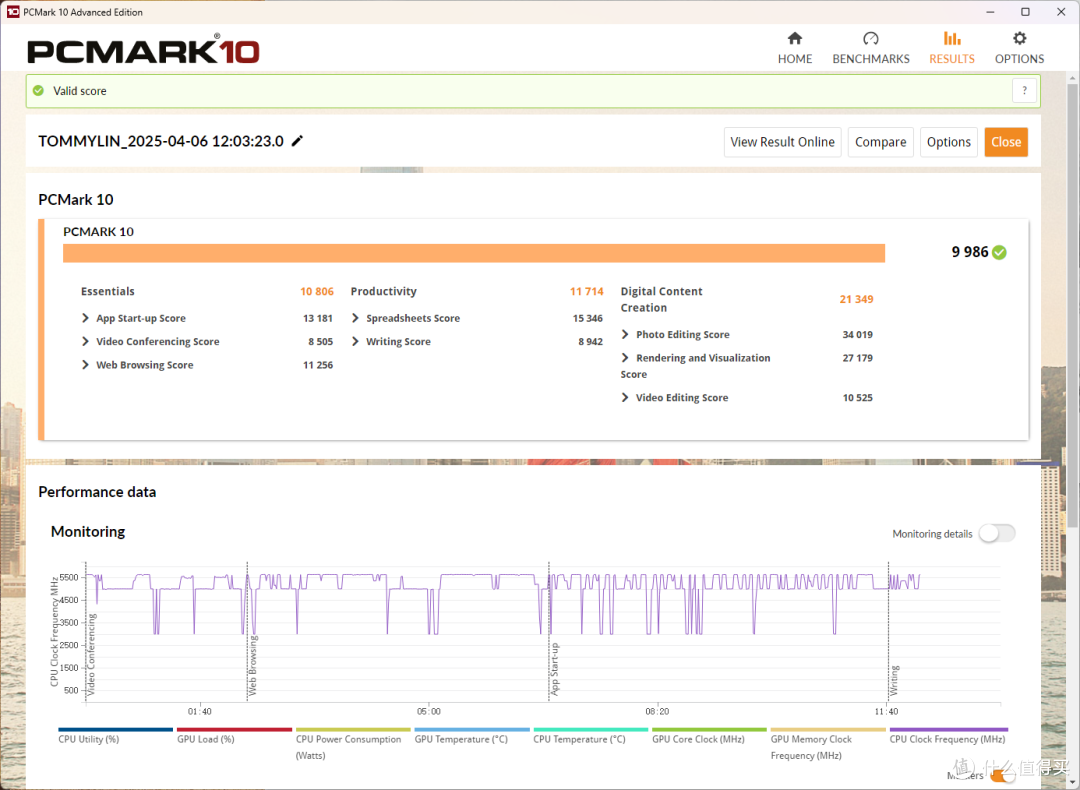Open the Options gear icon
The width and height of the screenshot is (1080, 790).
click(1019, 39)
